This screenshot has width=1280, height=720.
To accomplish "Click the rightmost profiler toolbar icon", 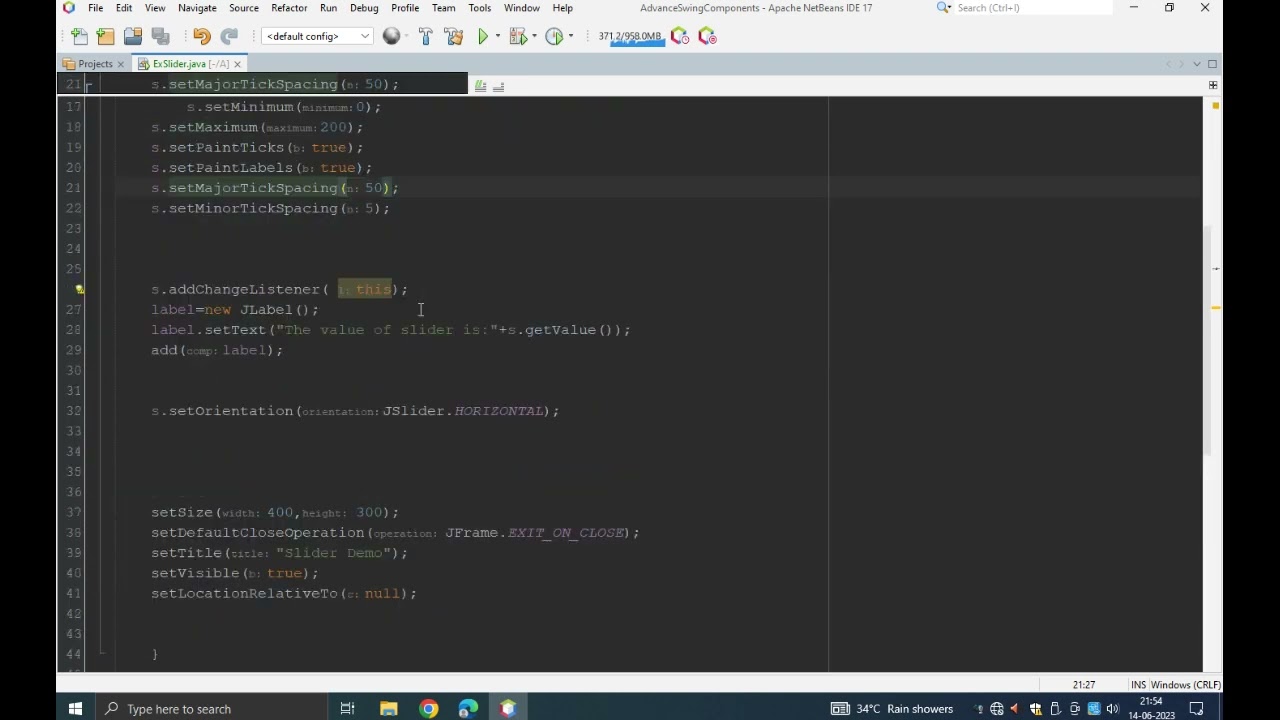I will pos(707,36).
